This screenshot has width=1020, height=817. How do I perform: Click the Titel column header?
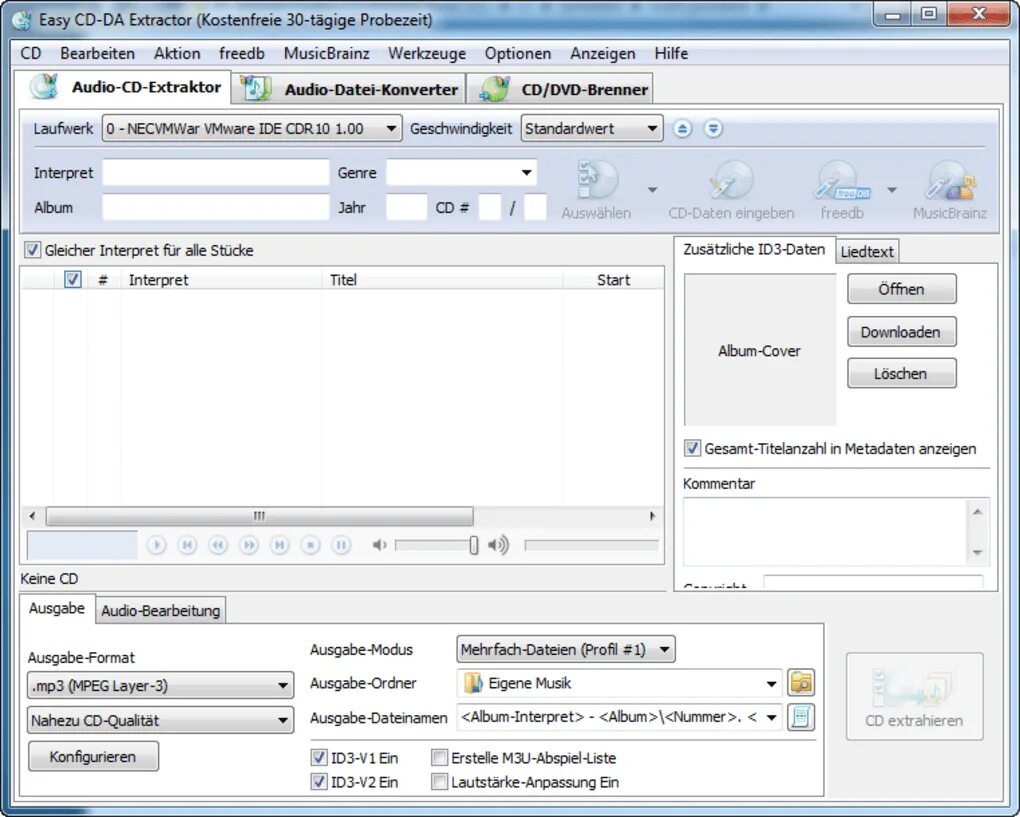tap(442, 280)
